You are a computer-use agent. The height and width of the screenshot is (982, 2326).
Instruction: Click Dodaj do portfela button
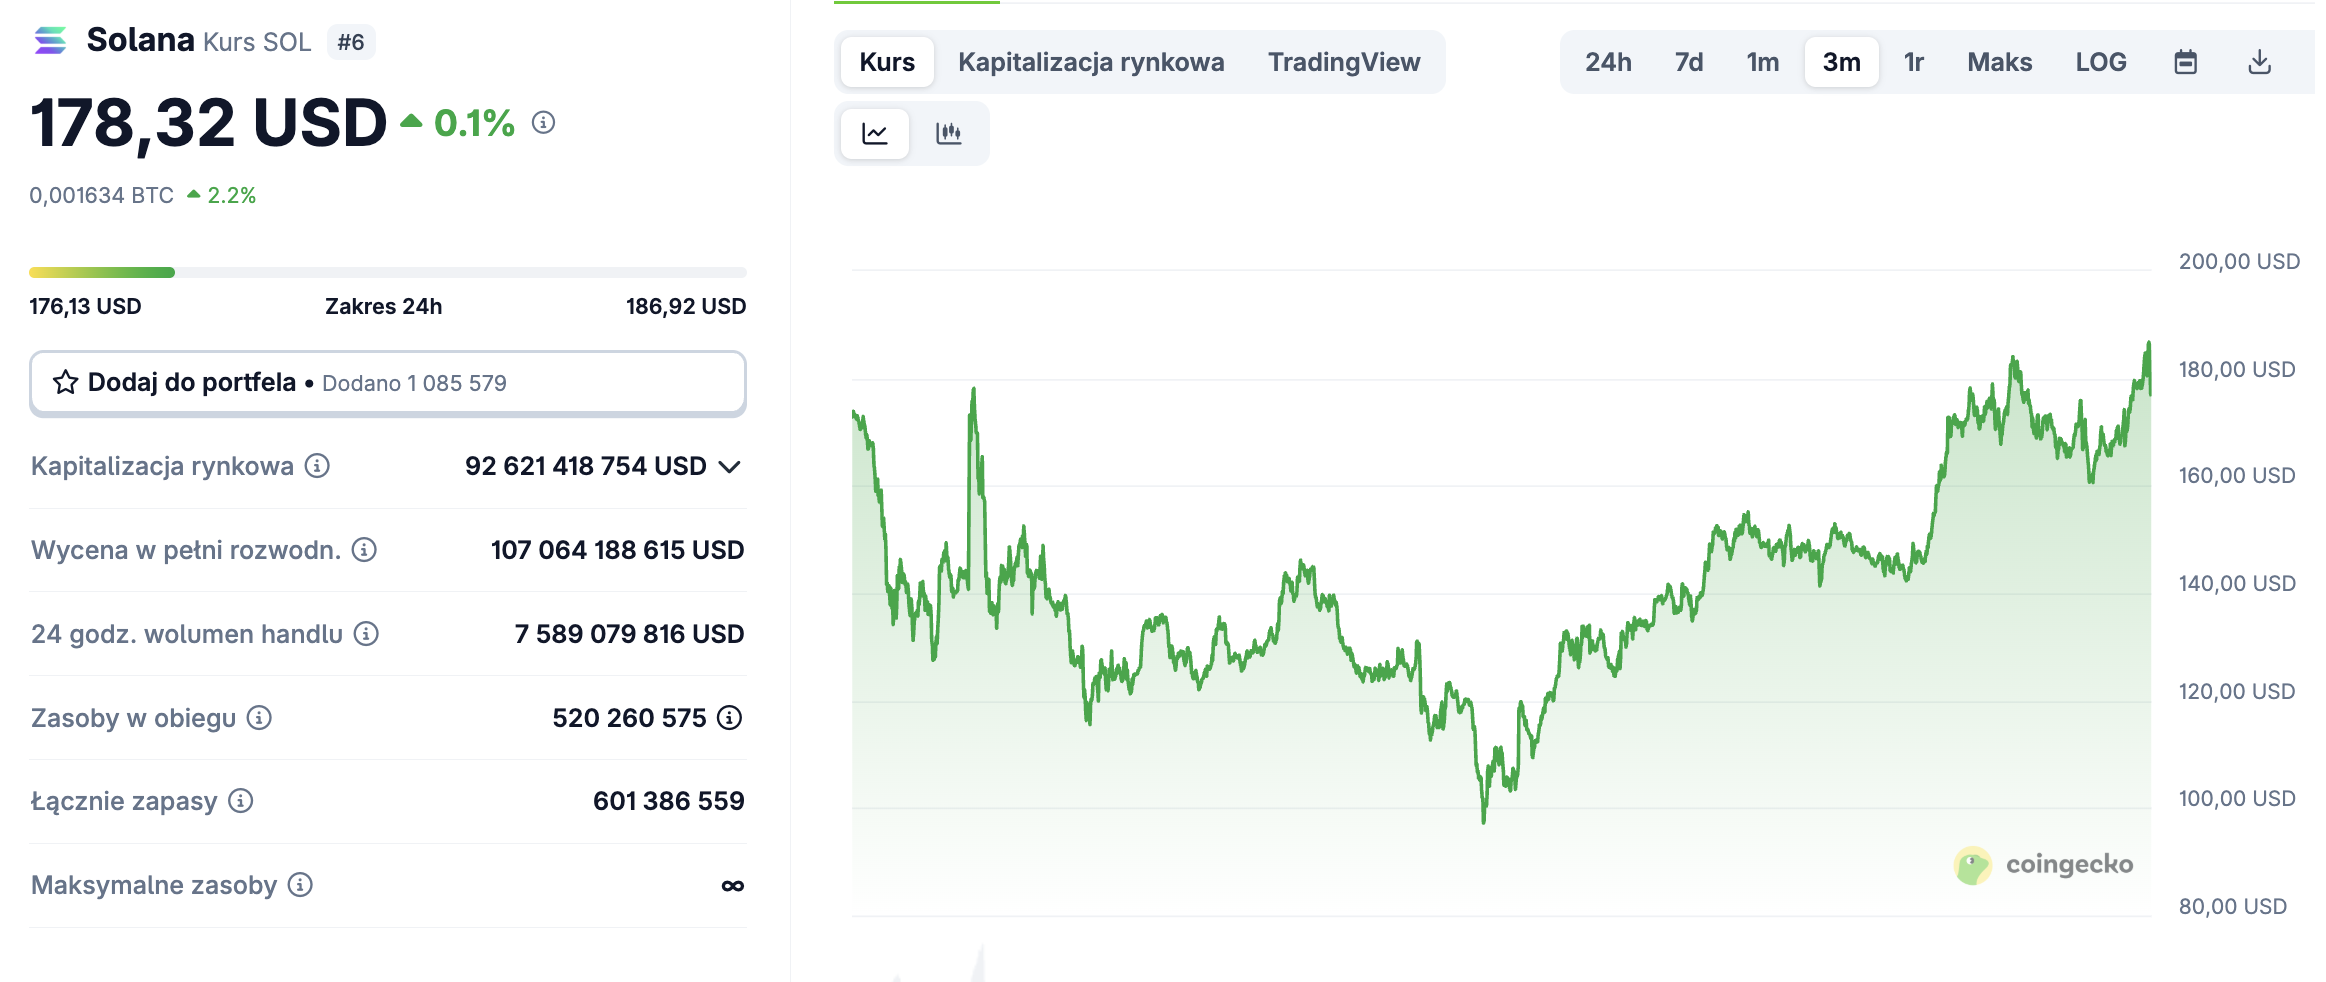coord(388,383)
